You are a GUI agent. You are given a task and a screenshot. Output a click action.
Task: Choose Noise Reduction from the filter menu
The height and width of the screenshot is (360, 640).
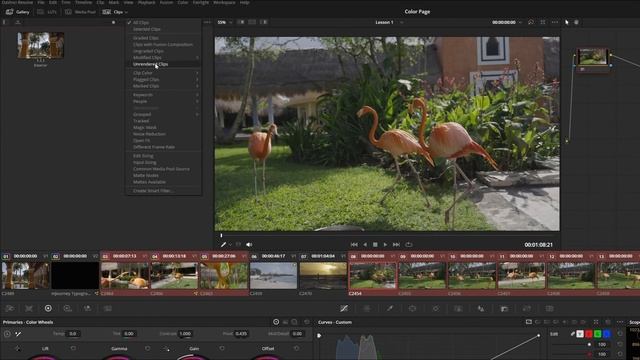pyautogui.click(x=163, y=134)
